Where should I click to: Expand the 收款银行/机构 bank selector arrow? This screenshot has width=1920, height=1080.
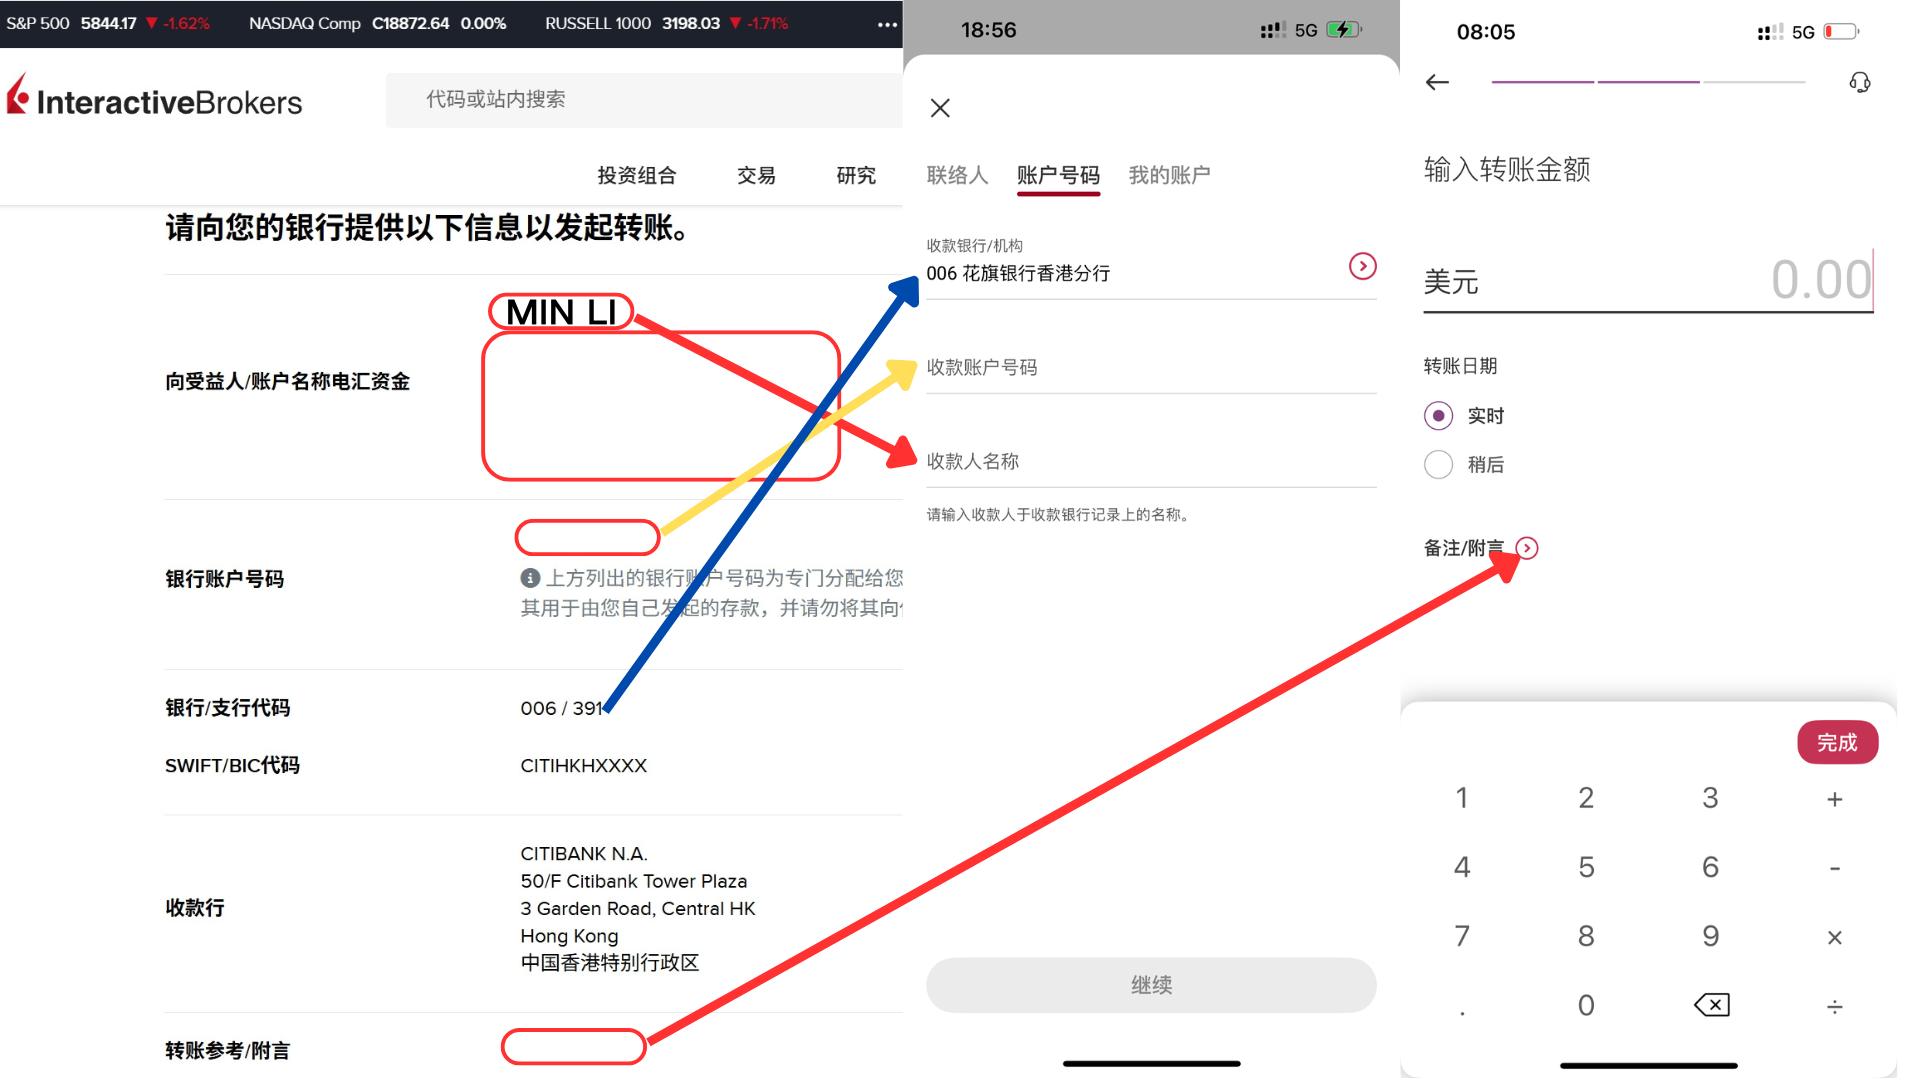pyautogui.click(x=1362, y=266)
